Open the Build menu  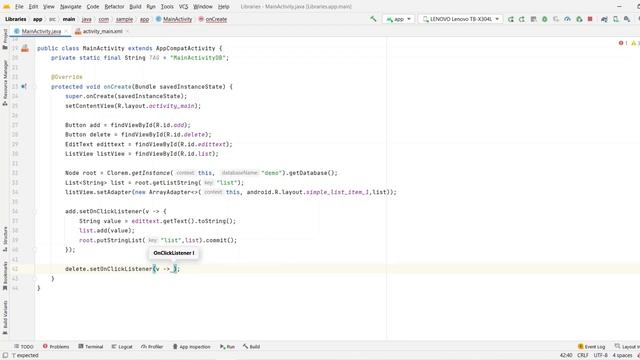[x=135, y=7]
